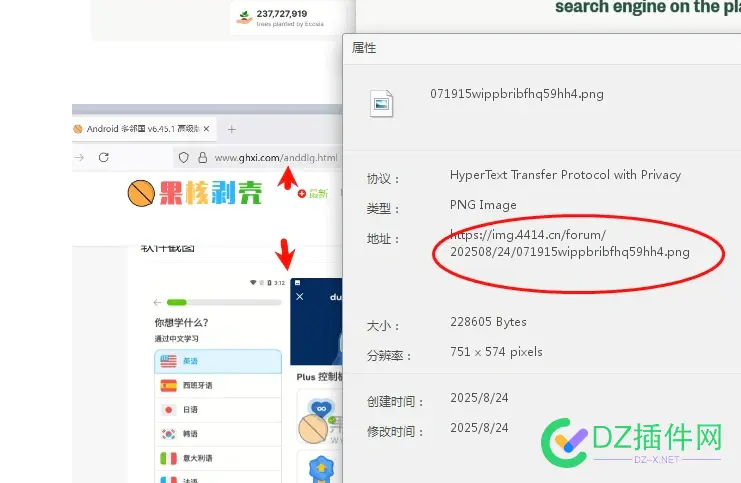Screen dimensions: 741x483
Task: Click the South Korea flag icon
Action: point(168,434)
